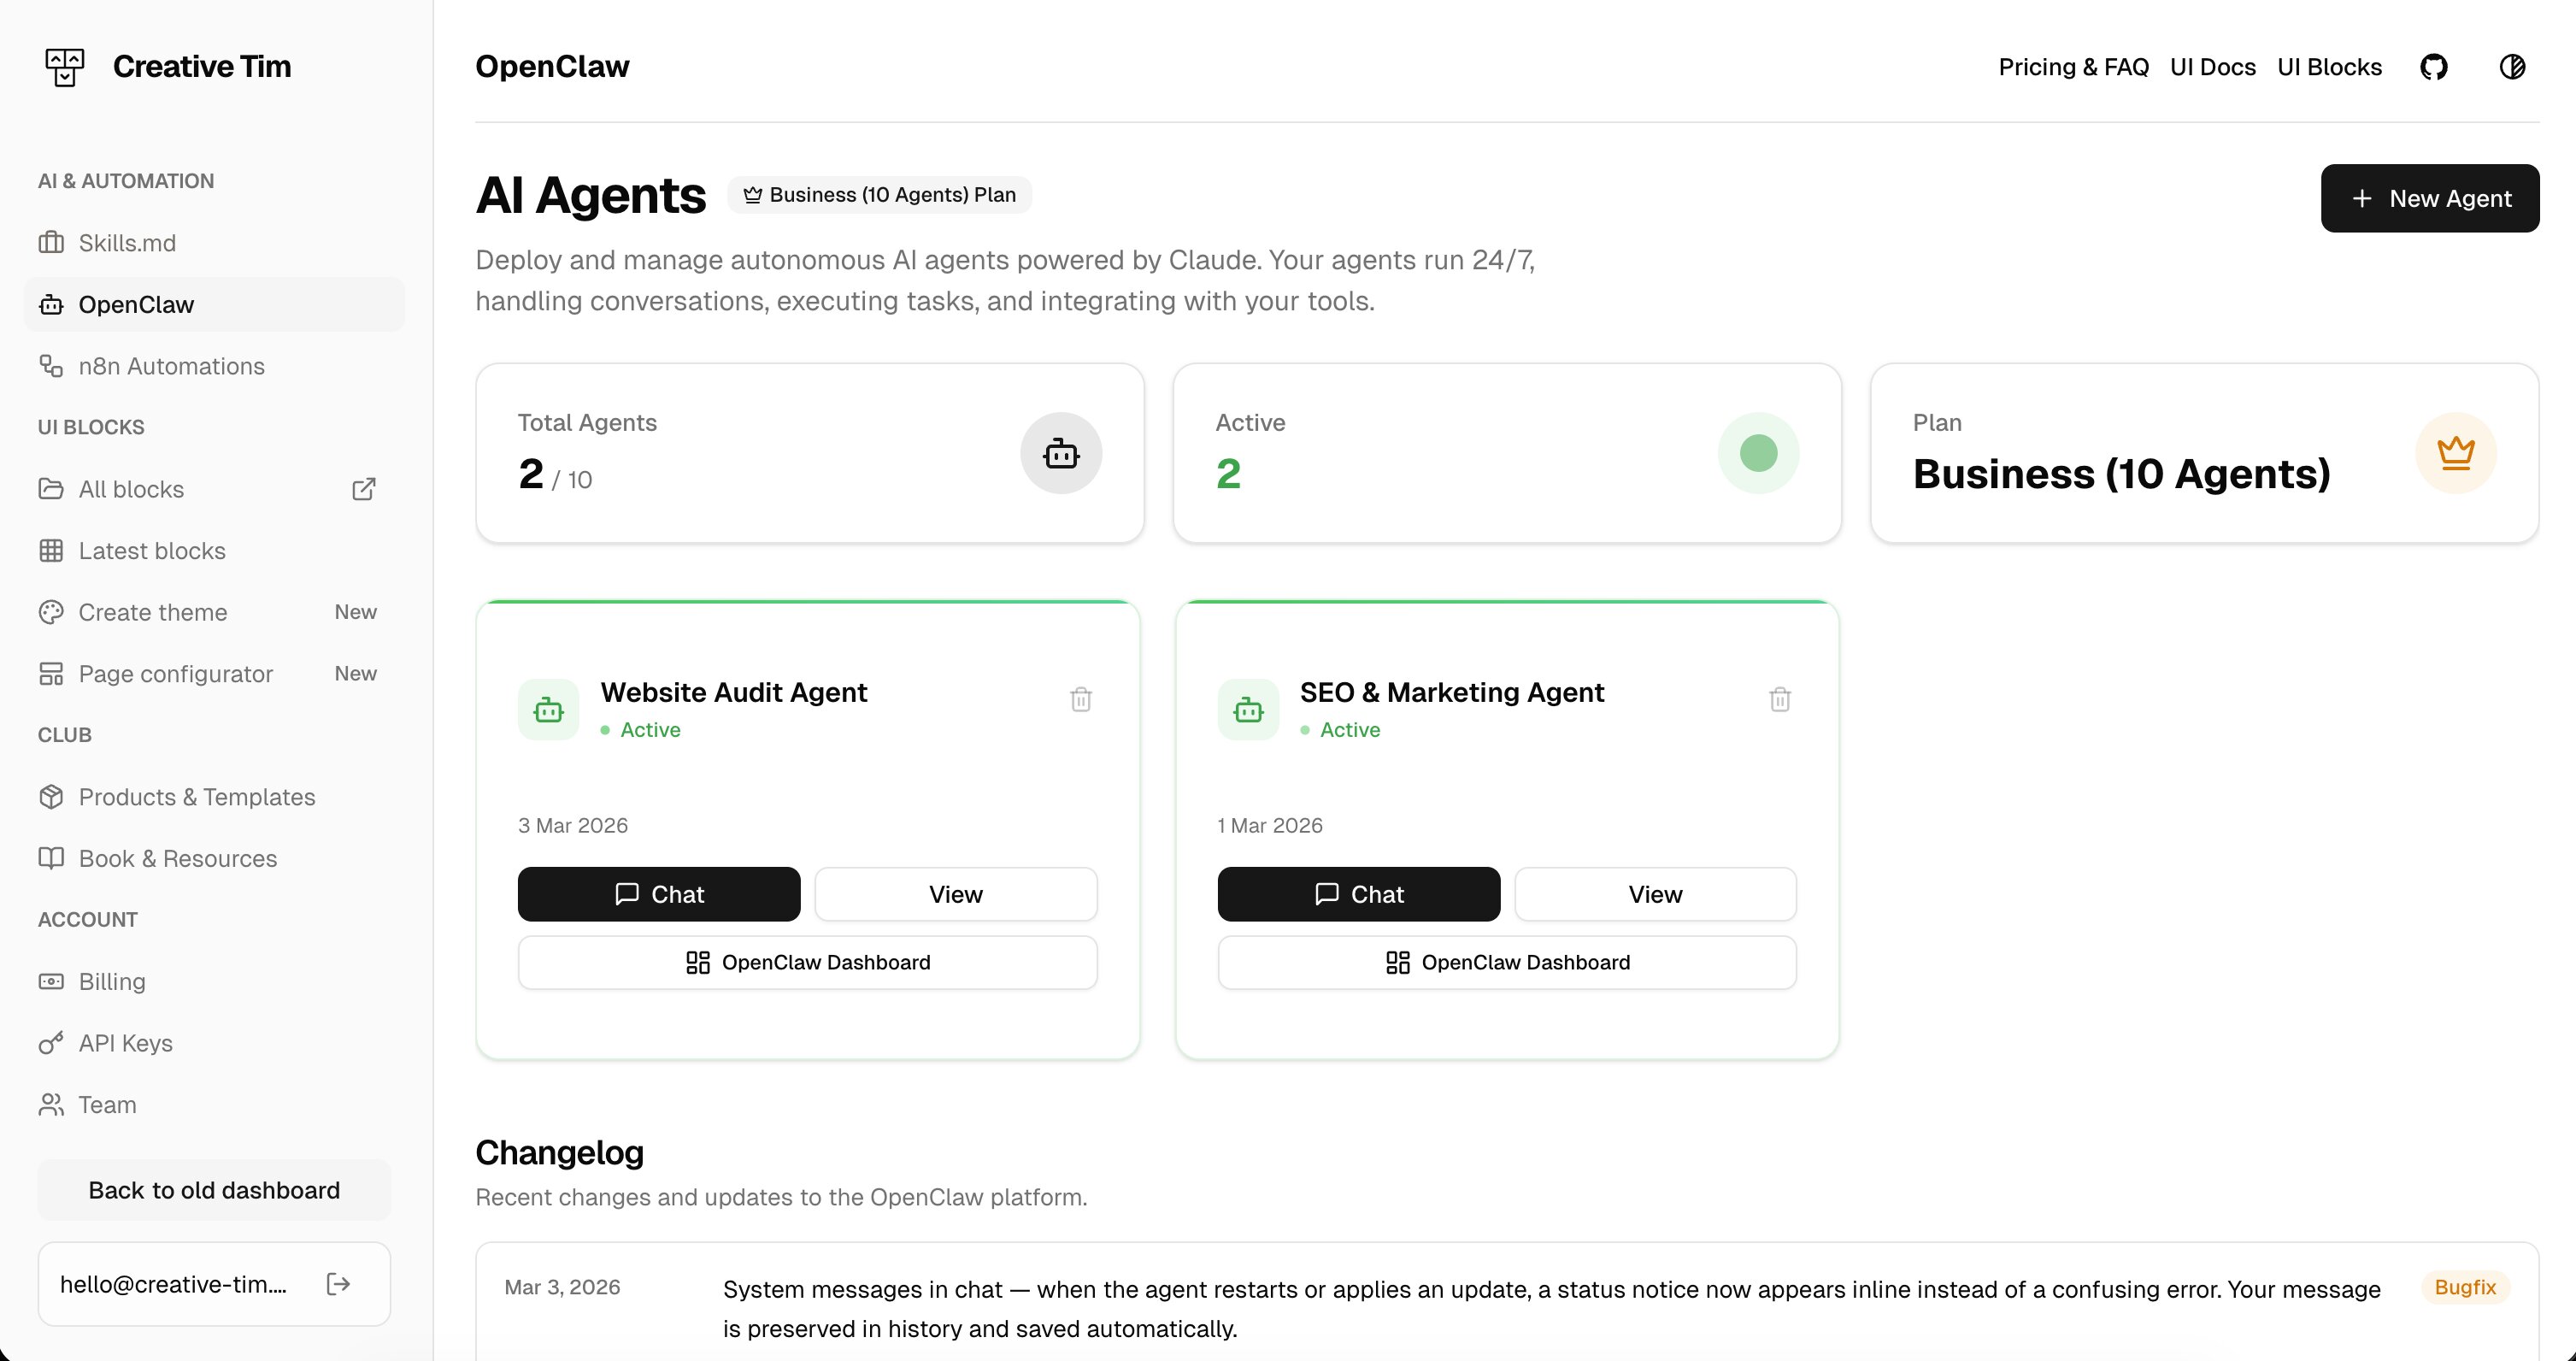The height and width of the screenshot is (1361, 2576).
Task: Click the OpenClaw page title in header
Action: pos(552,66)
